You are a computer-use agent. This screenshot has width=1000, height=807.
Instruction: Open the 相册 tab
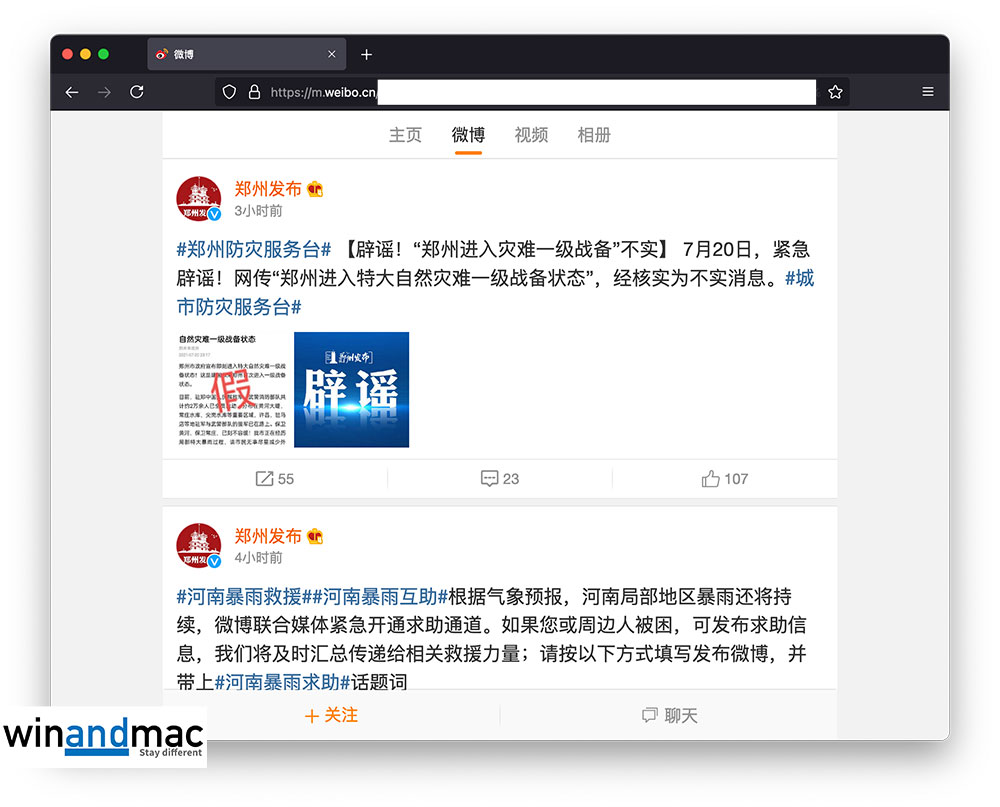pyautogui.click(x=594, y=135)
